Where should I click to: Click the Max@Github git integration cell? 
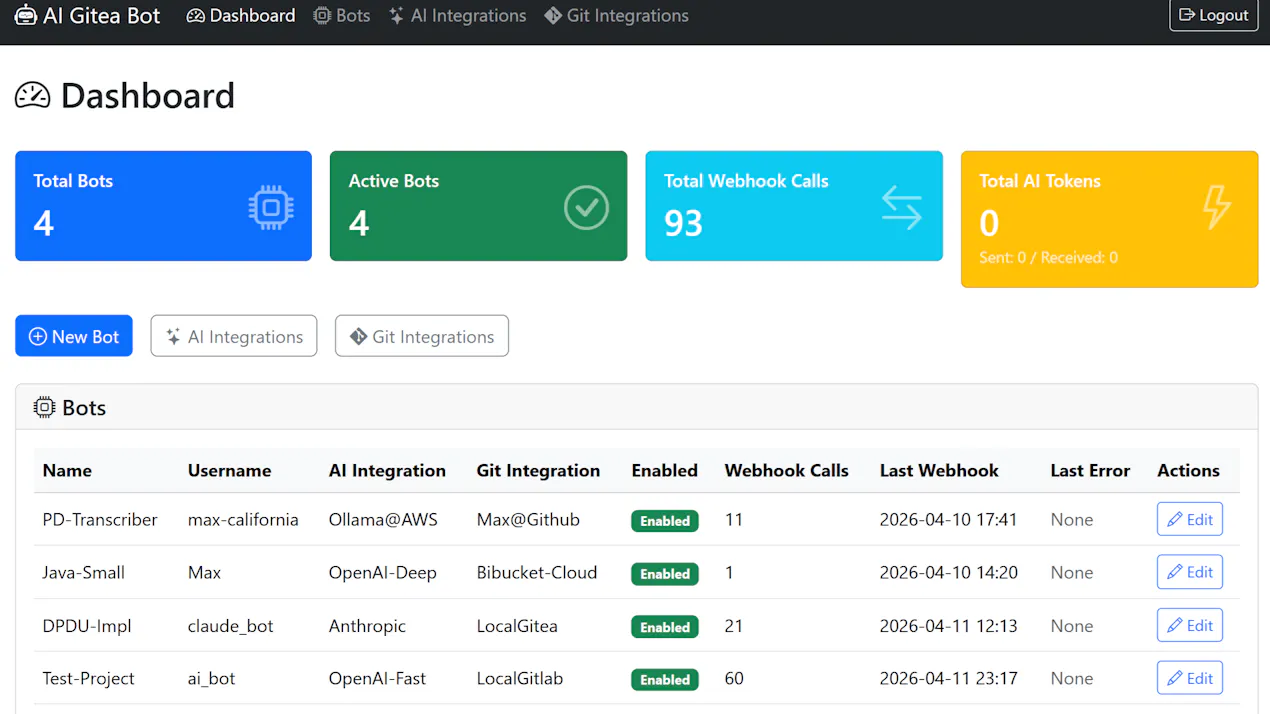point(528,519)
